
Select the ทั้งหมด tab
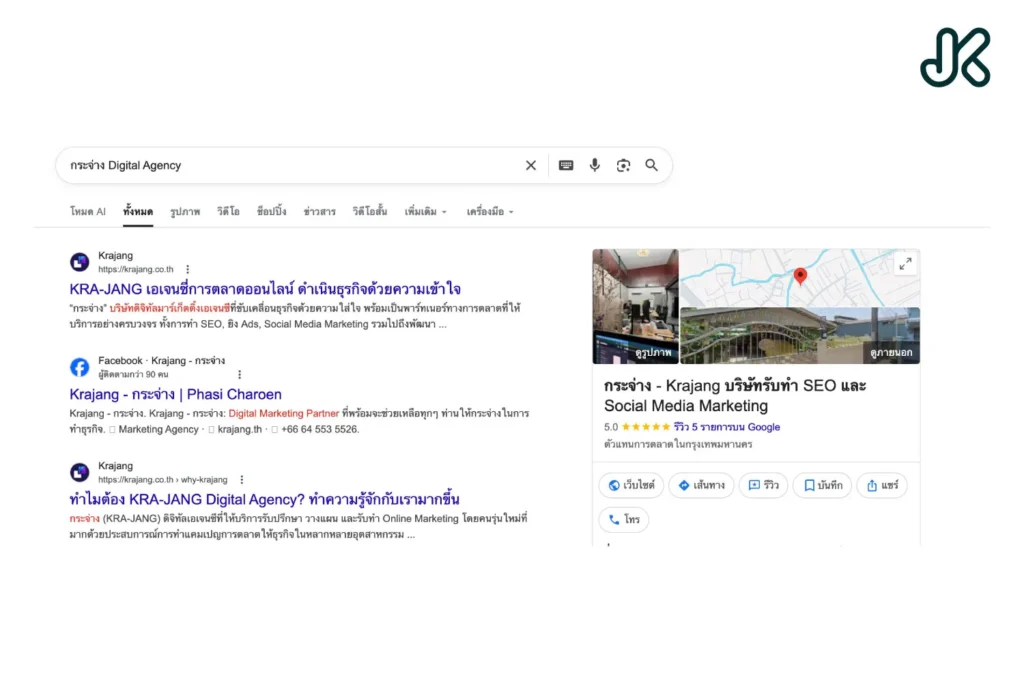pos(138,212)
